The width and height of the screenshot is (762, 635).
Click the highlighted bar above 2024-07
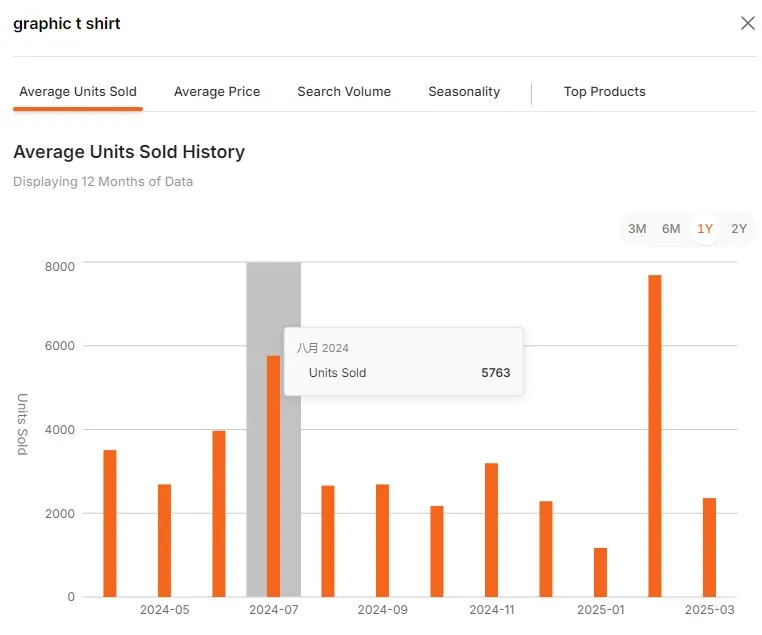pos(273,476)
